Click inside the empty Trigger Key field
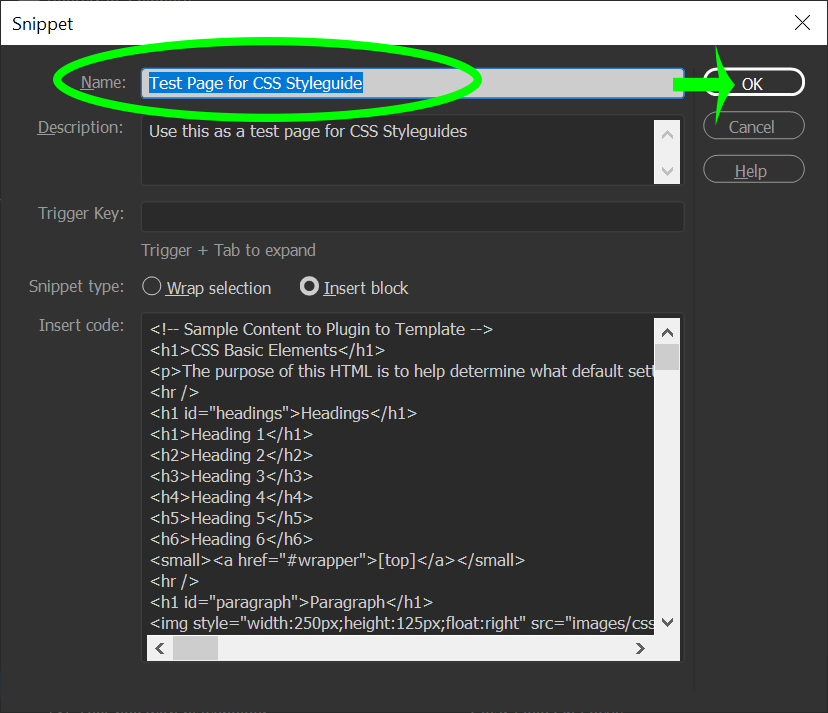The image size is (828, 713). pyautogui.click(x=412, y=216)
